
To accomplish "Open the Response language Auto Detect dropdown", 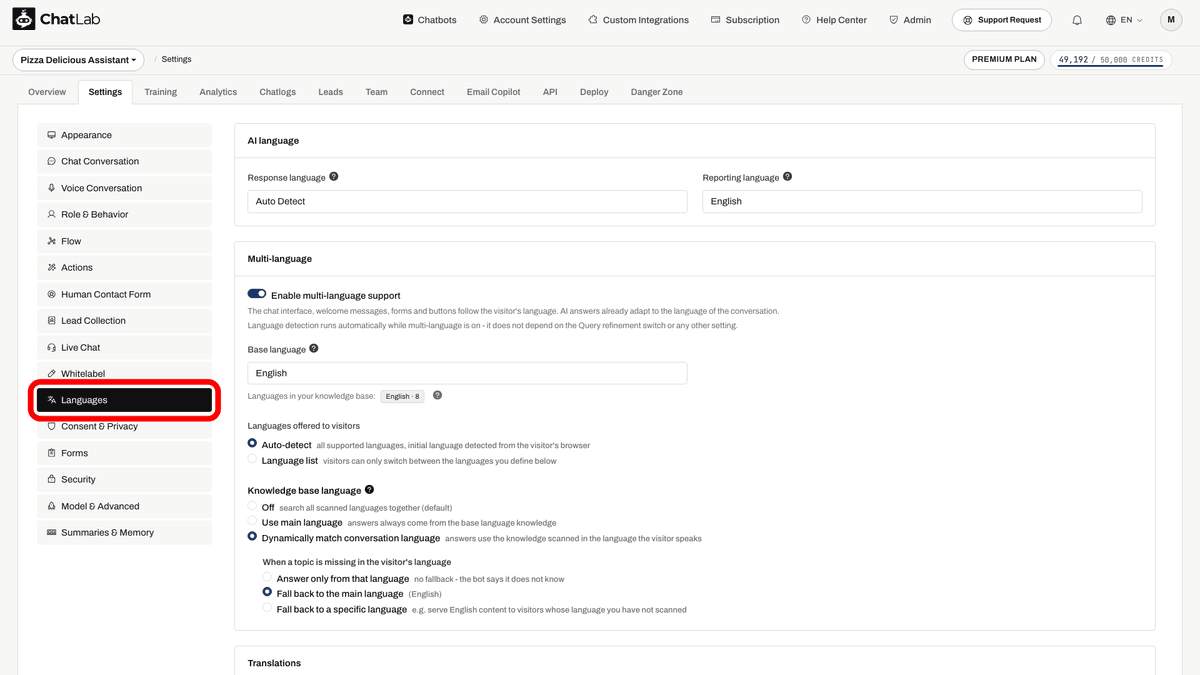I will [x=467, y=201].
